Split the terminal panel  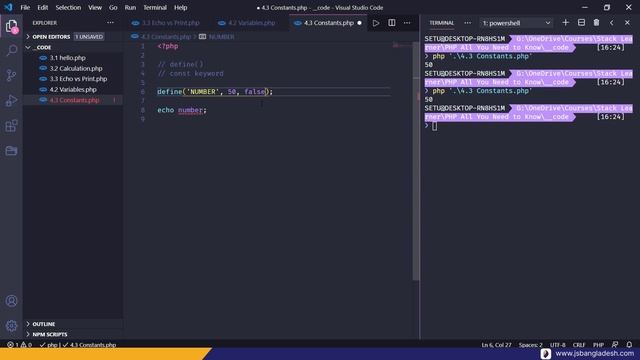pyautogui.click(x=581, y=23)
